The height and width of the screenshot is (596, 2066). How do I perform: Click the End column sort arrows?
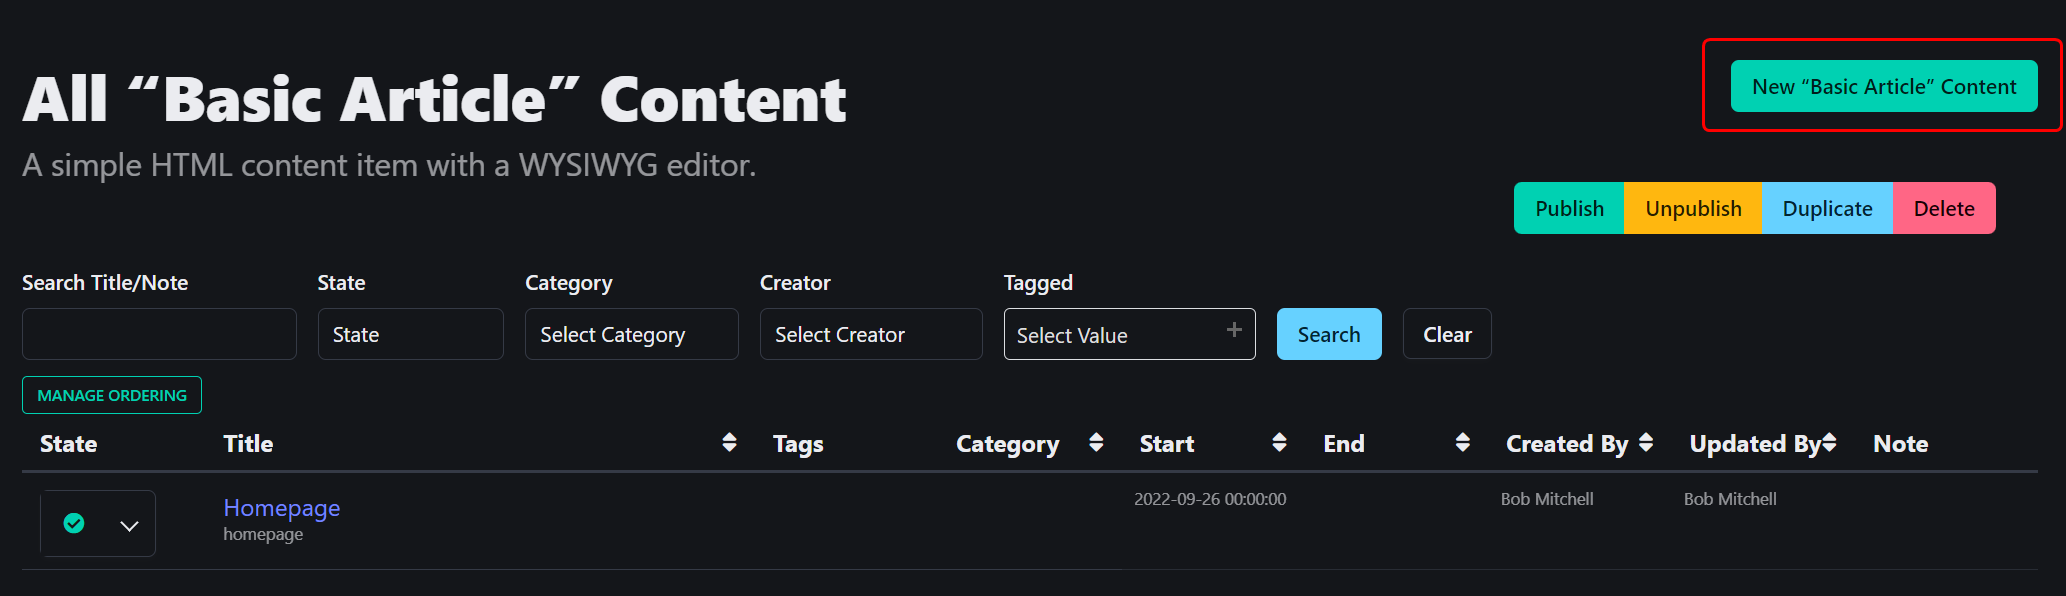1462,443
